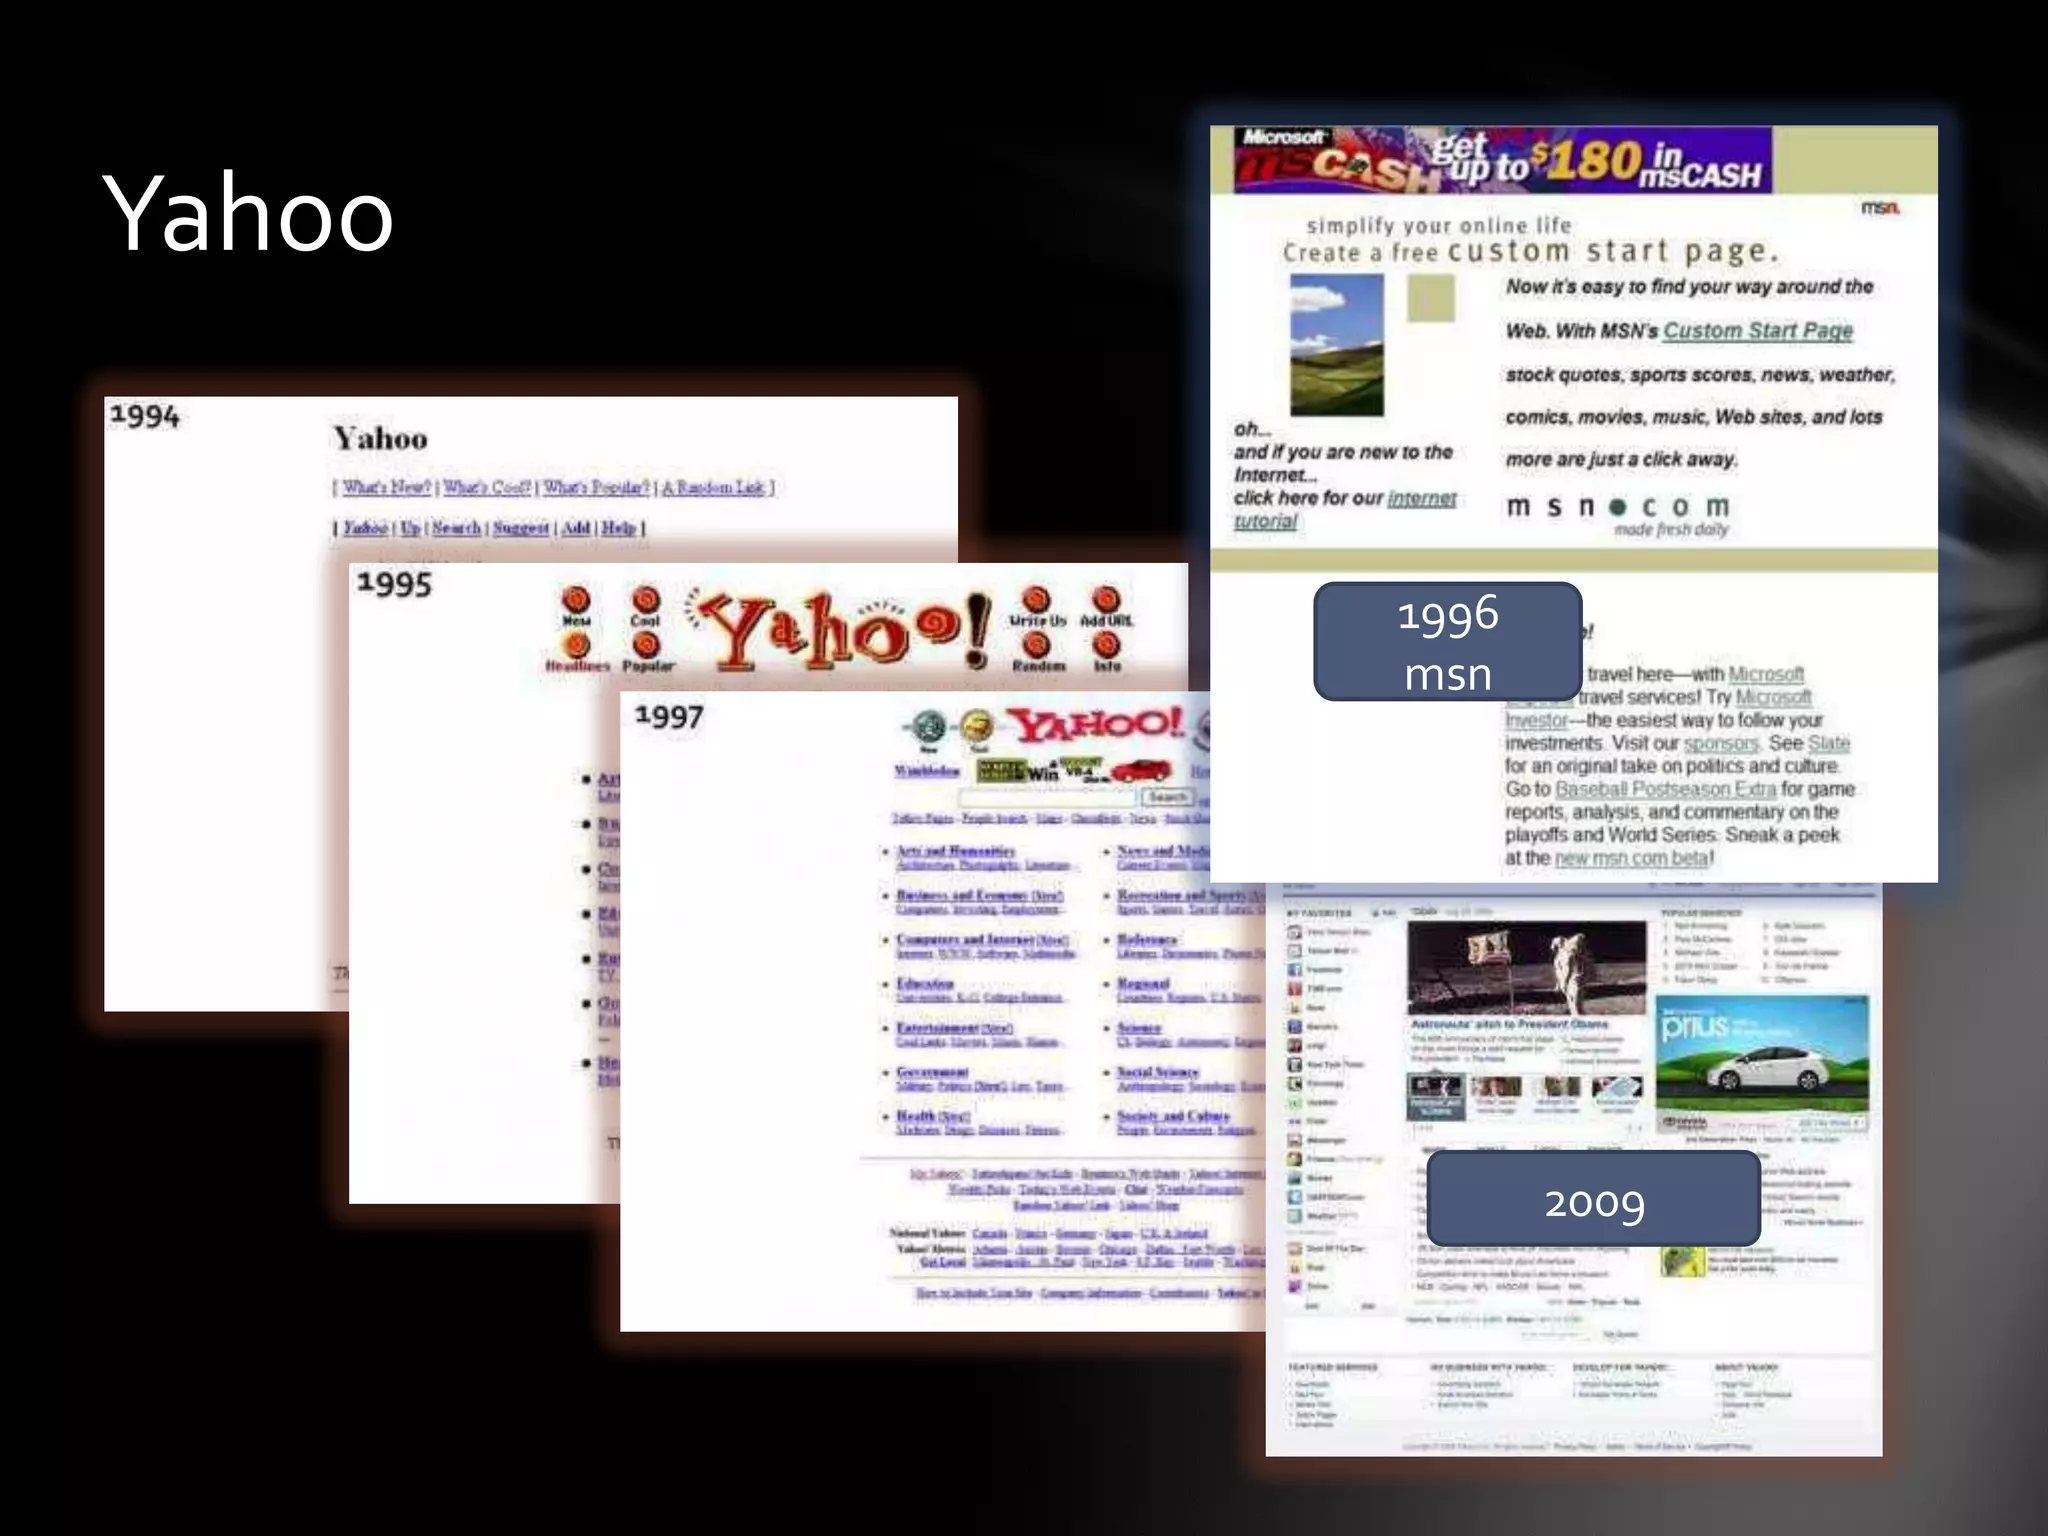Click What's Cool? link on 1994 Yahoo
The width and height of the screenshot is (2048, 1536).
487,487
